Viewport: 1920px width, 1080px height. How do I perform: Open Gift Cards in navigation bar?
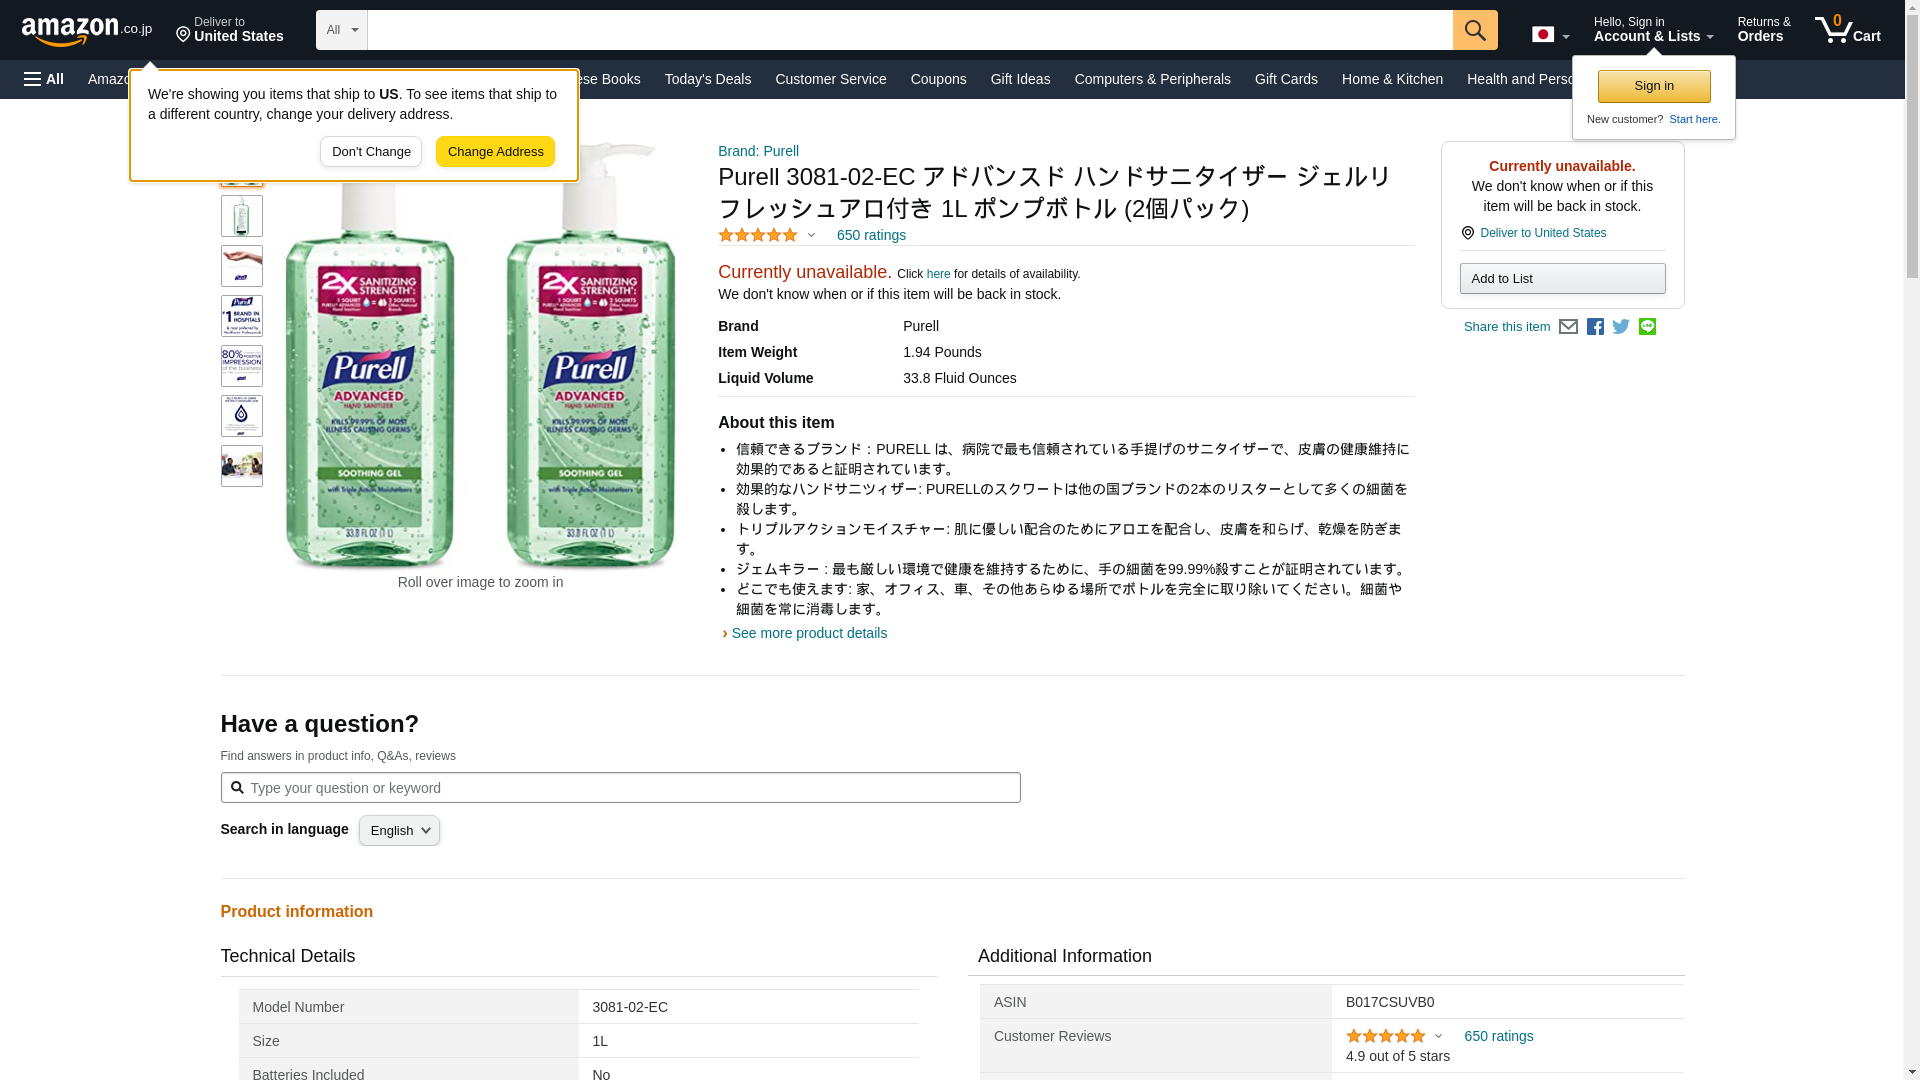click(1285, 79)
